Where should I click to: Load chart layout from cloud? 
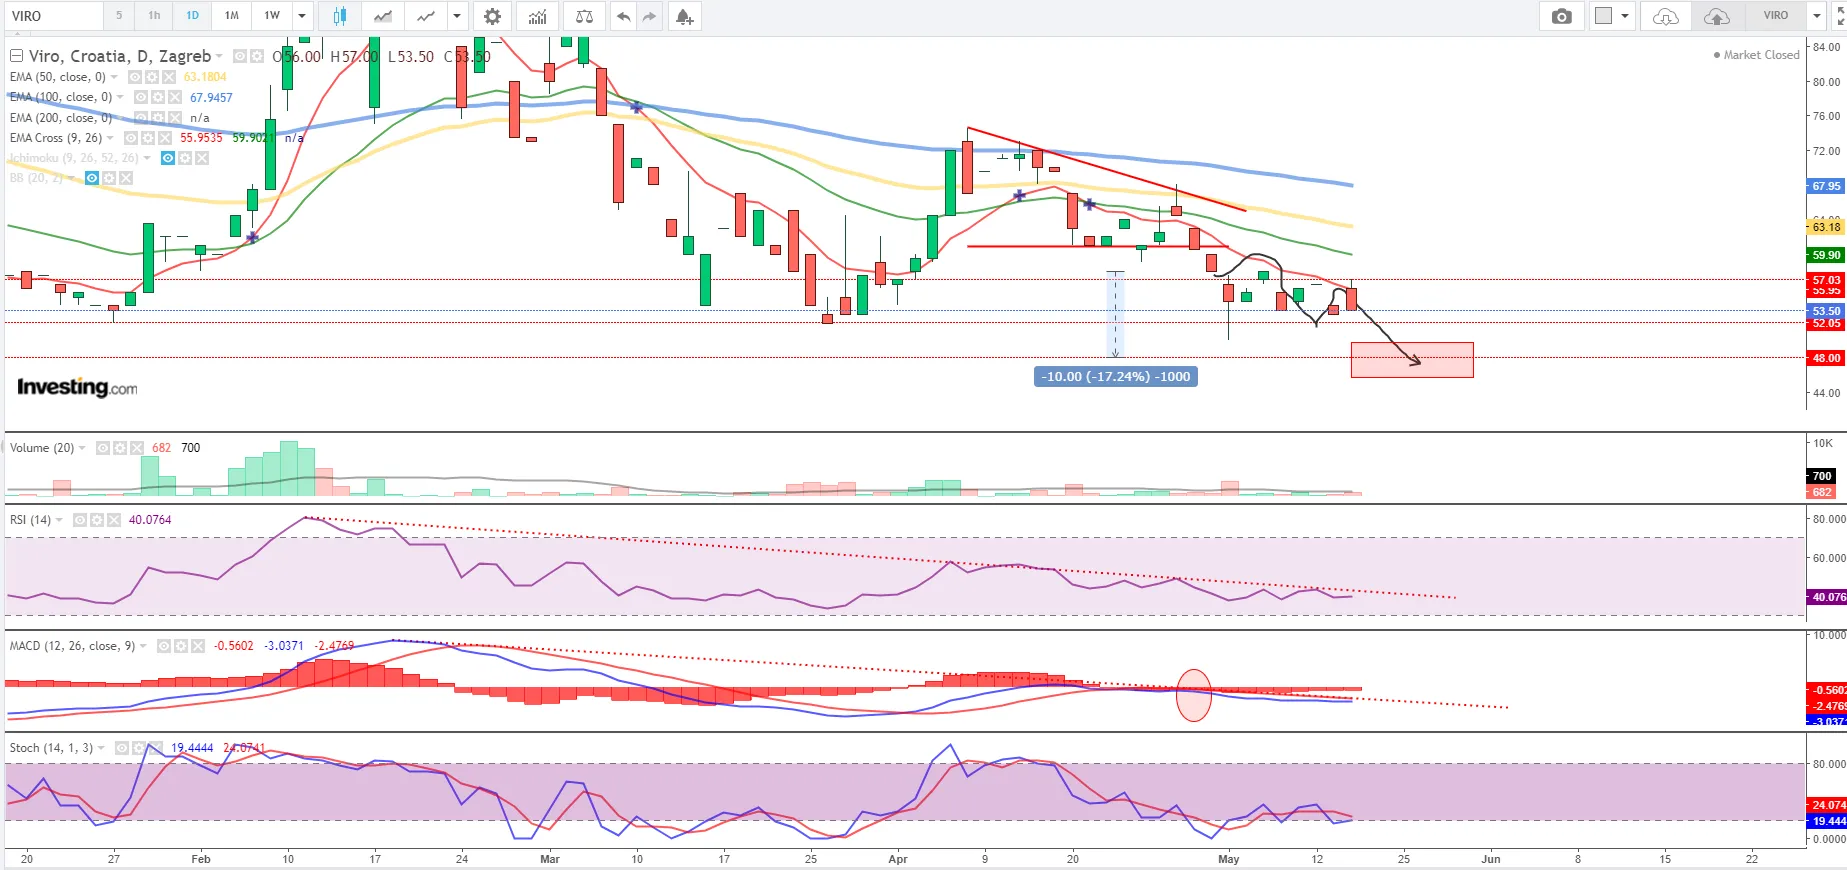pyautogui.click(x=1665, y=16)
